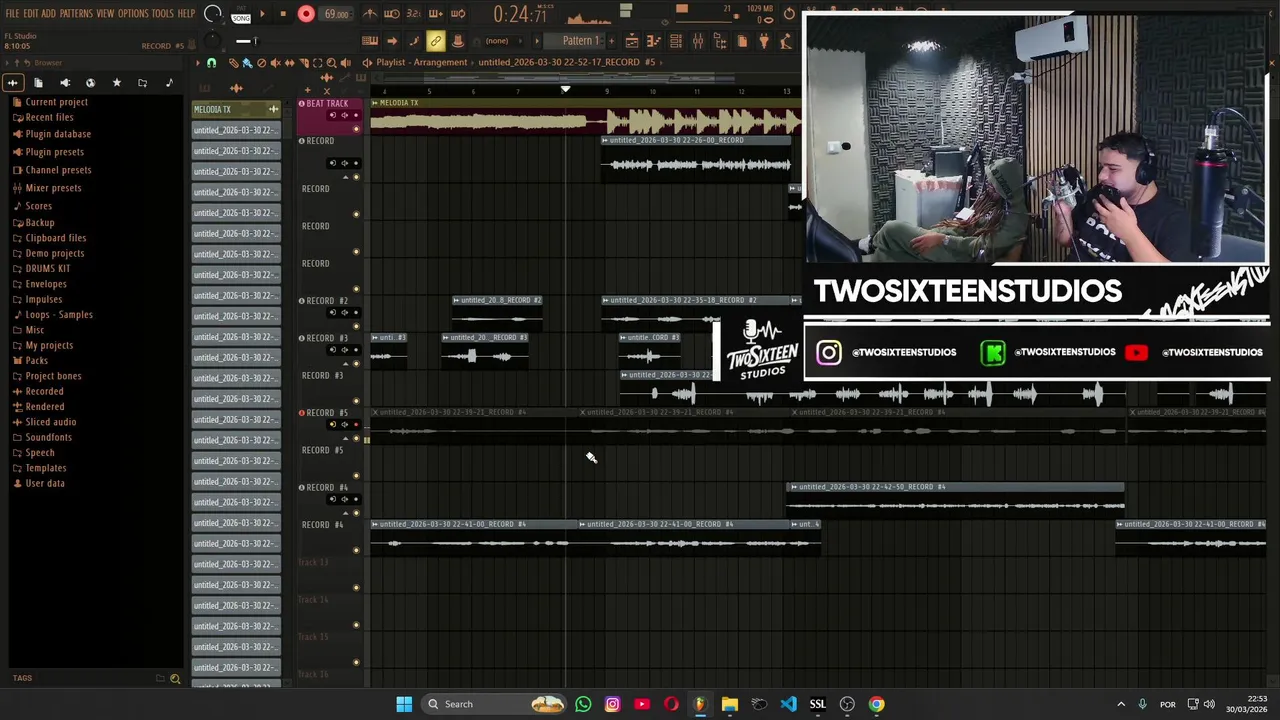Image resolution: width=1280 pixels, height=720 pixels.
Task: Select the playlist Playback speaker tool
Action: coord(345,62)
